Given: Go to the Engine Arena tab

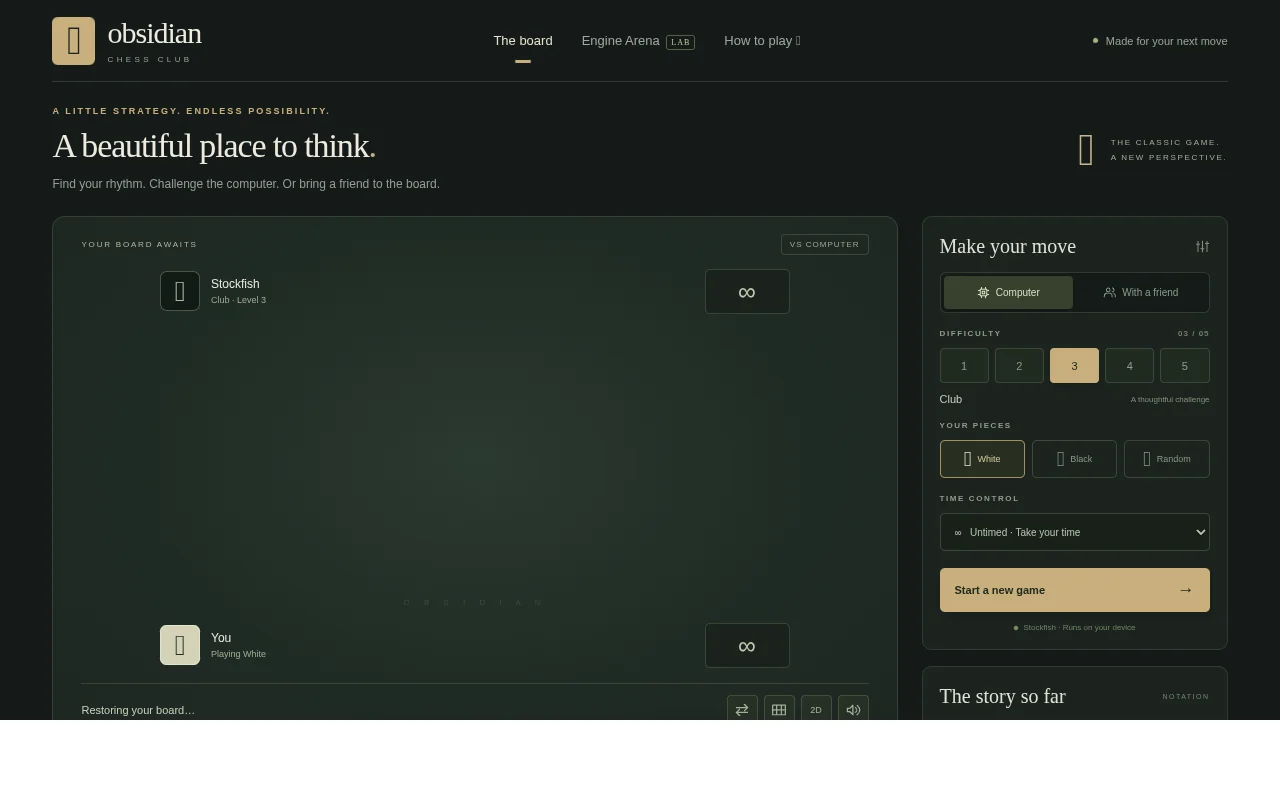Looking at the screenshot, I should click(638, 41).
